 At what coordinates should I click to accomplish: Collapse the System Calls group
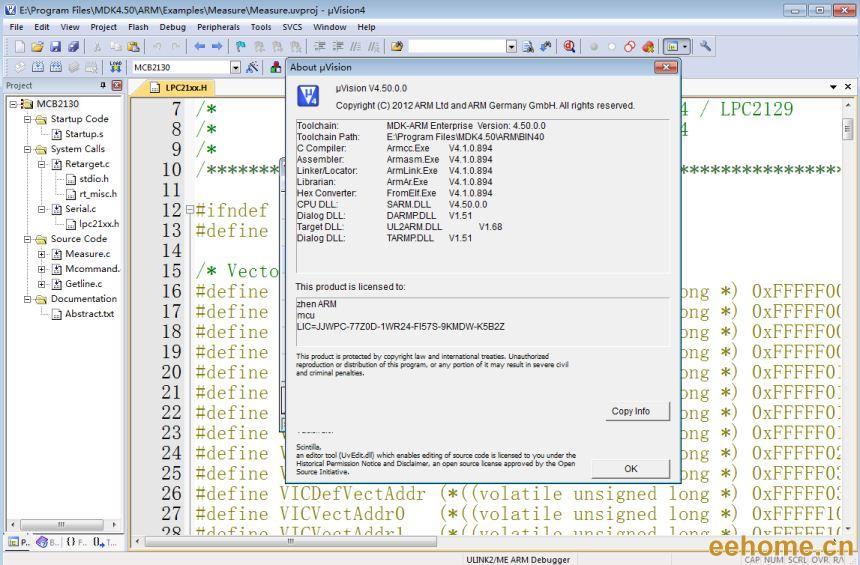click(27, 149)
